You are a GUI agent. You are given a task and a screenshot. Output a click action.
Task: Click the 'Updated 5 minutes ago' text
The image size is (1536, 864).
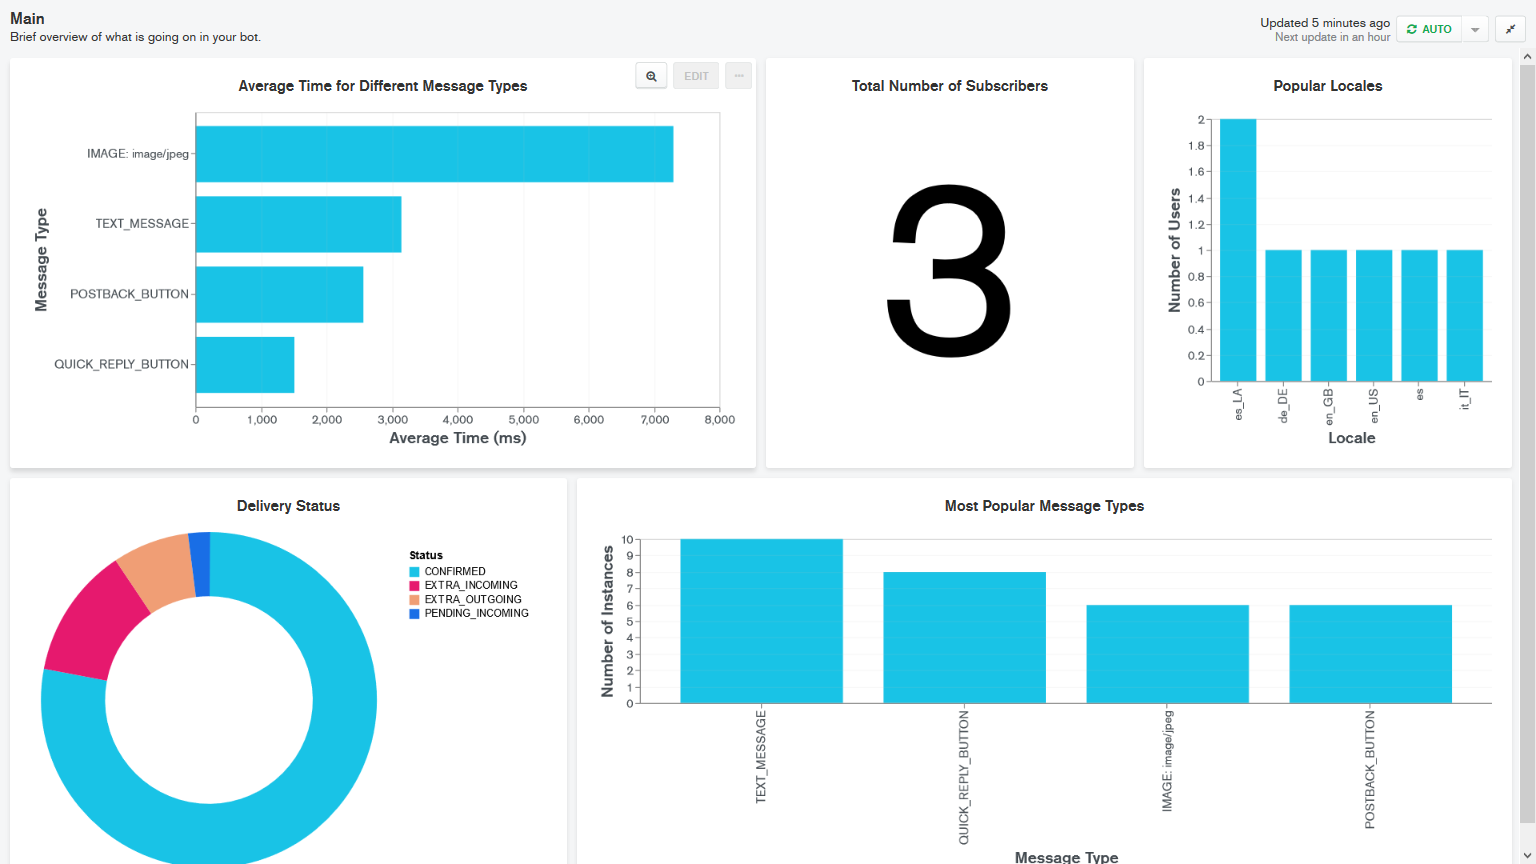(x=1325, y=22)
